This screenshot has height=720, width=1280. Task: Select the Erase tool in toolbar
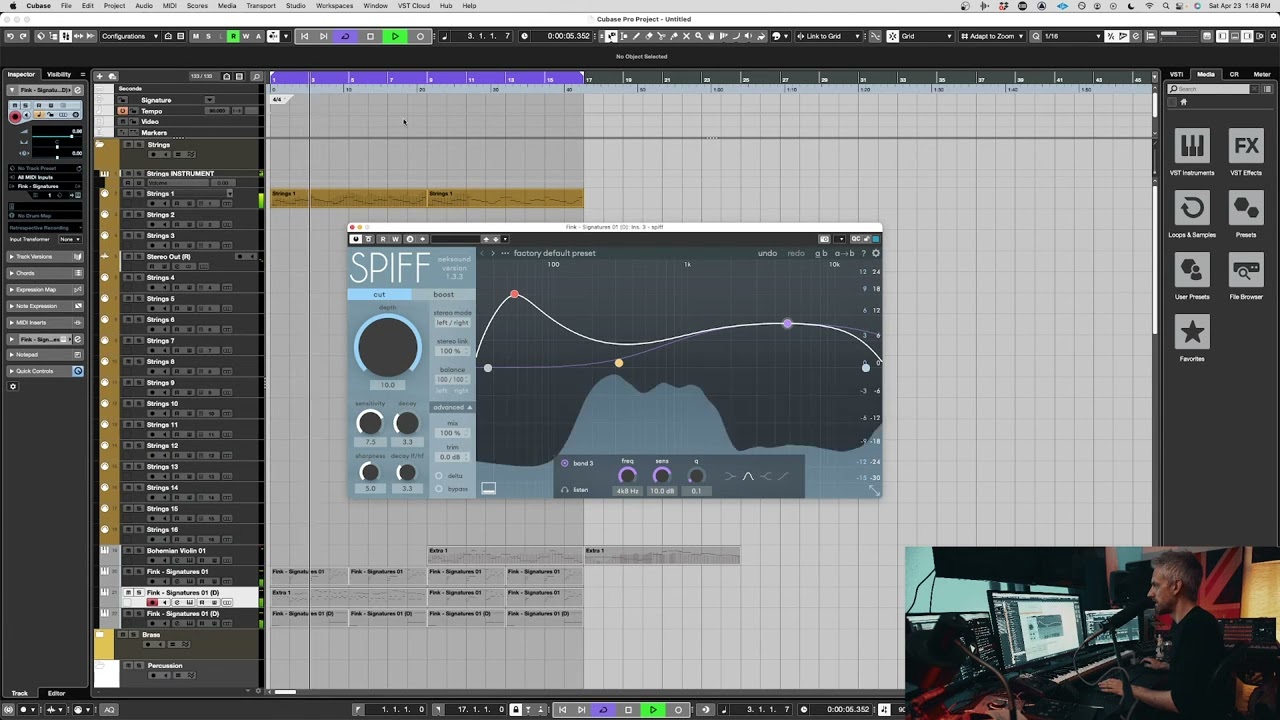[x=649, y=36]
